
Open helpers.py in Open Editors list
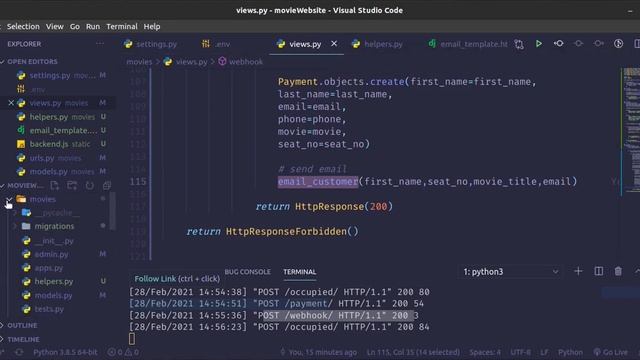[x=57, y=117]
